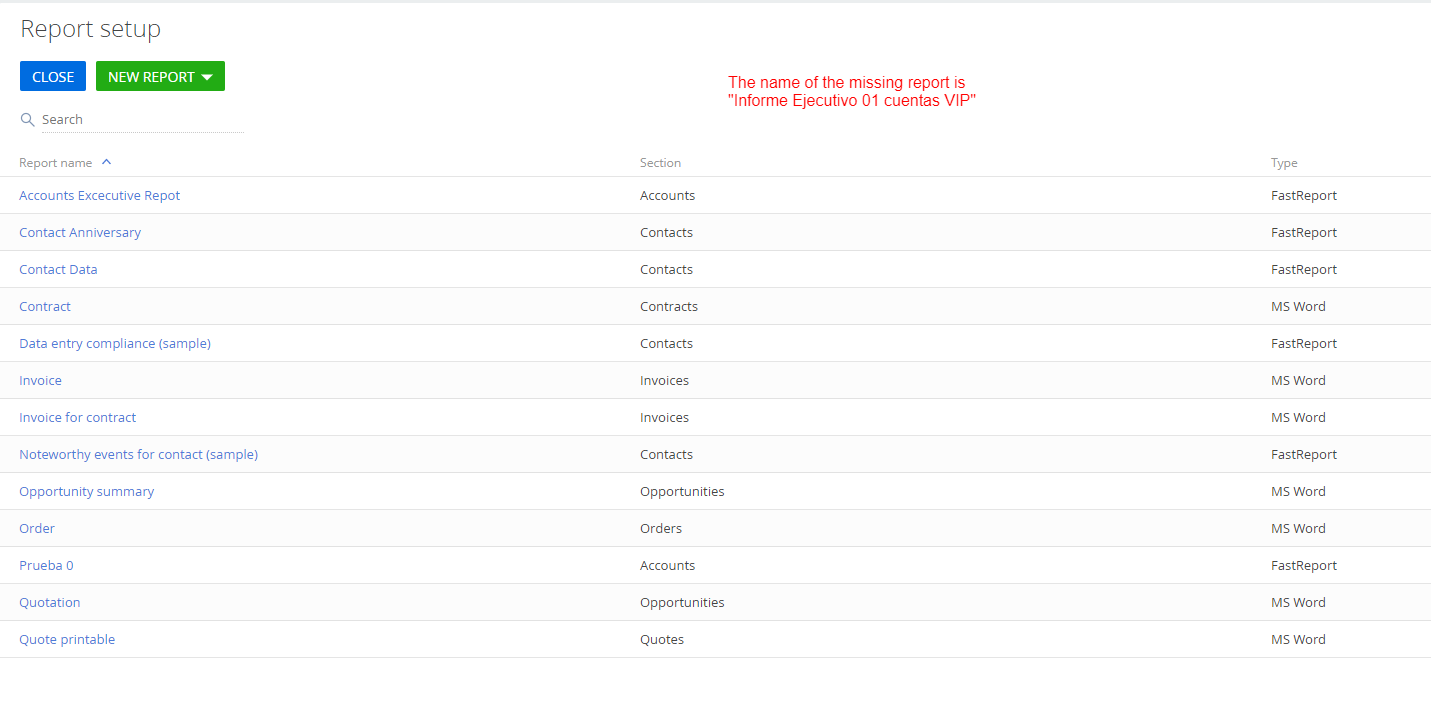The width and height of the screenshot is (1431, 701).
Task: Click the sort arrow next to Report name
Action: point(106,161)
